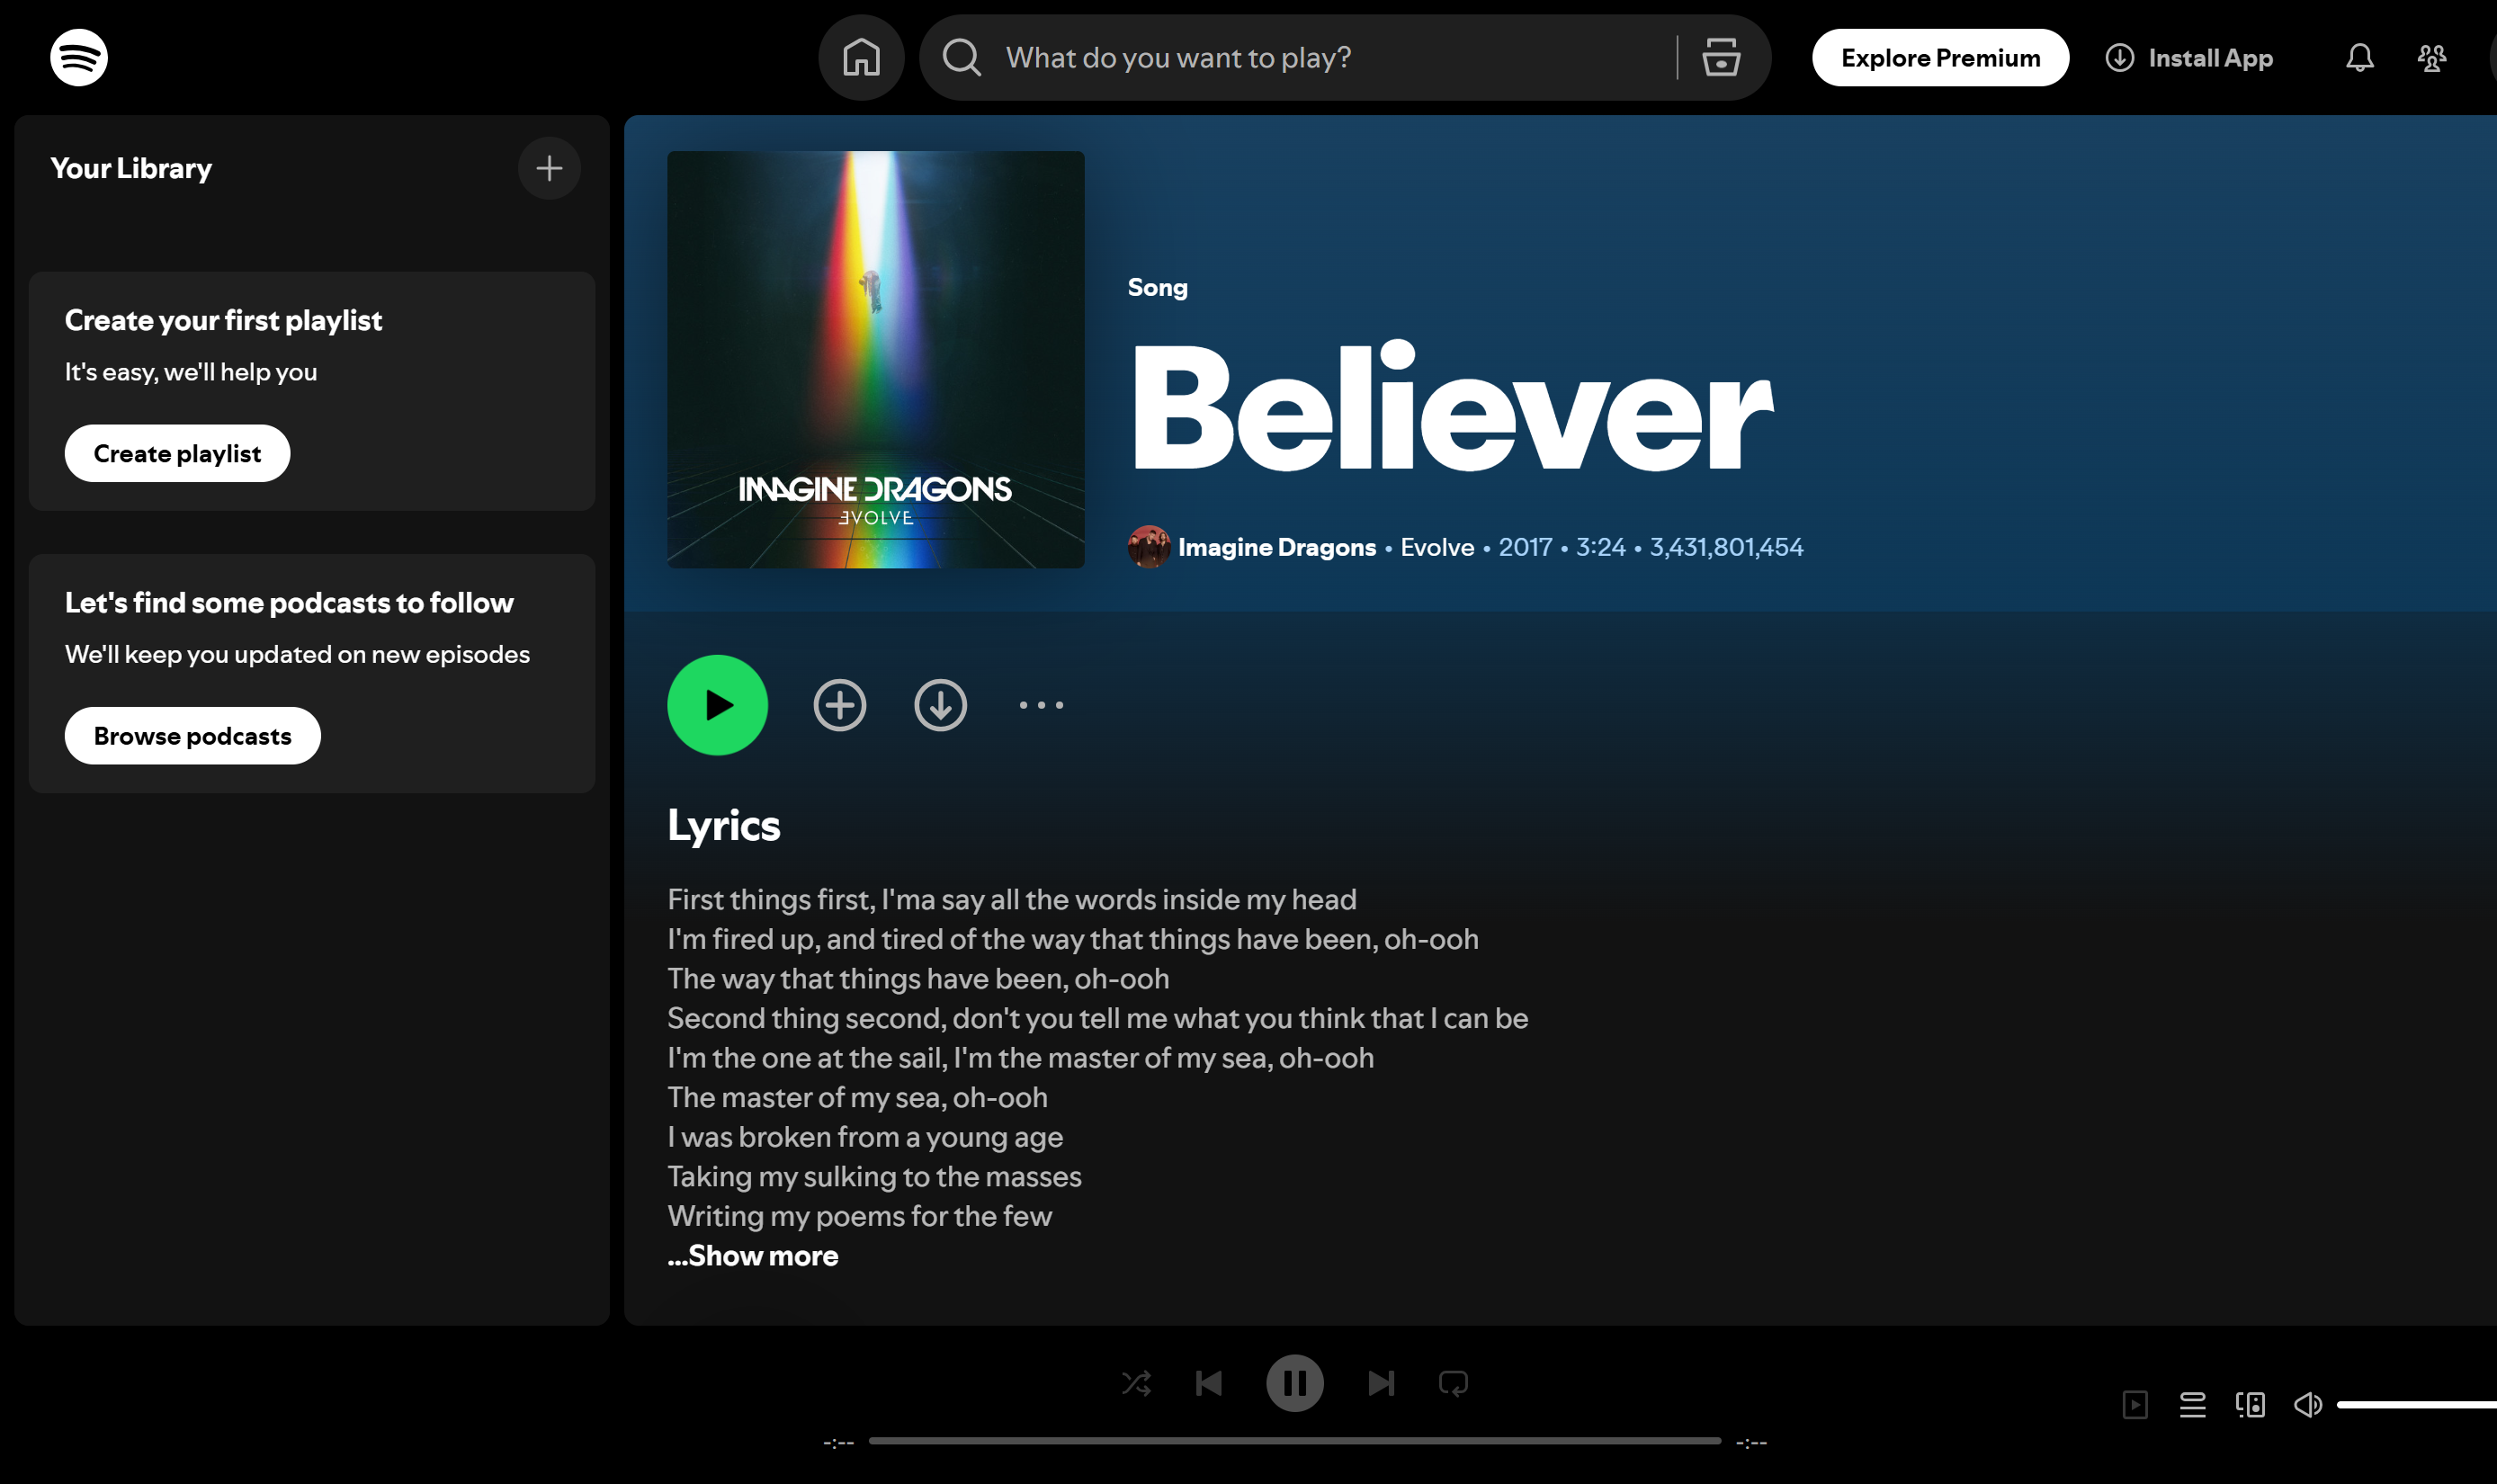Click Create playlist button
Image resolution: width=2497 pixels, height=1484 pixels.
point(177,453)
